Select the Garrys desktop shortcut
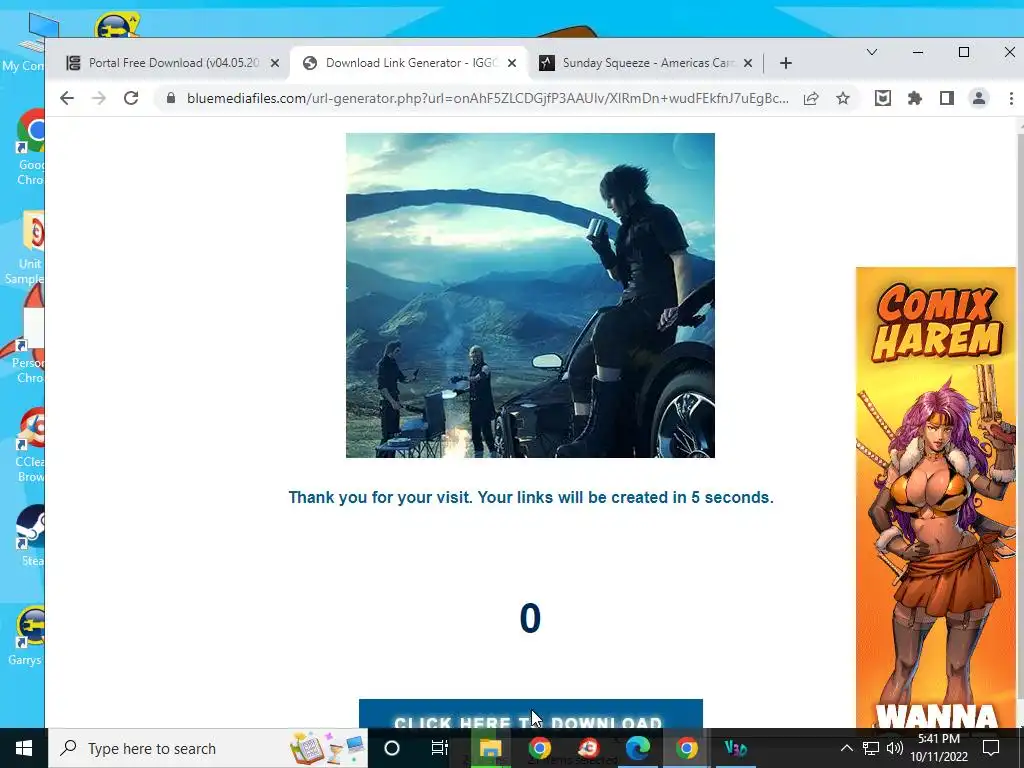Image resolution: width=1024 pixels, height=768 pixels. (26, 636)
